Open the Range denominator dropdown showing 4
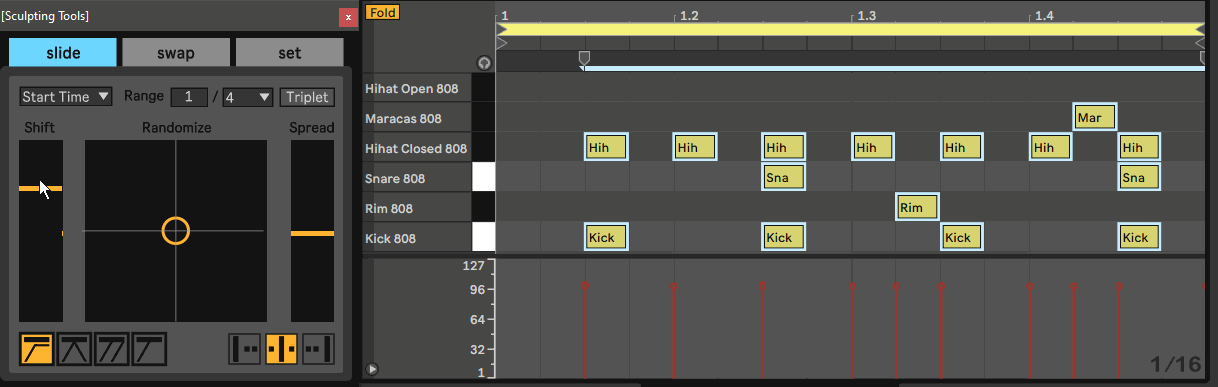Screen dimensions: 1218x387 pos(248,97)
